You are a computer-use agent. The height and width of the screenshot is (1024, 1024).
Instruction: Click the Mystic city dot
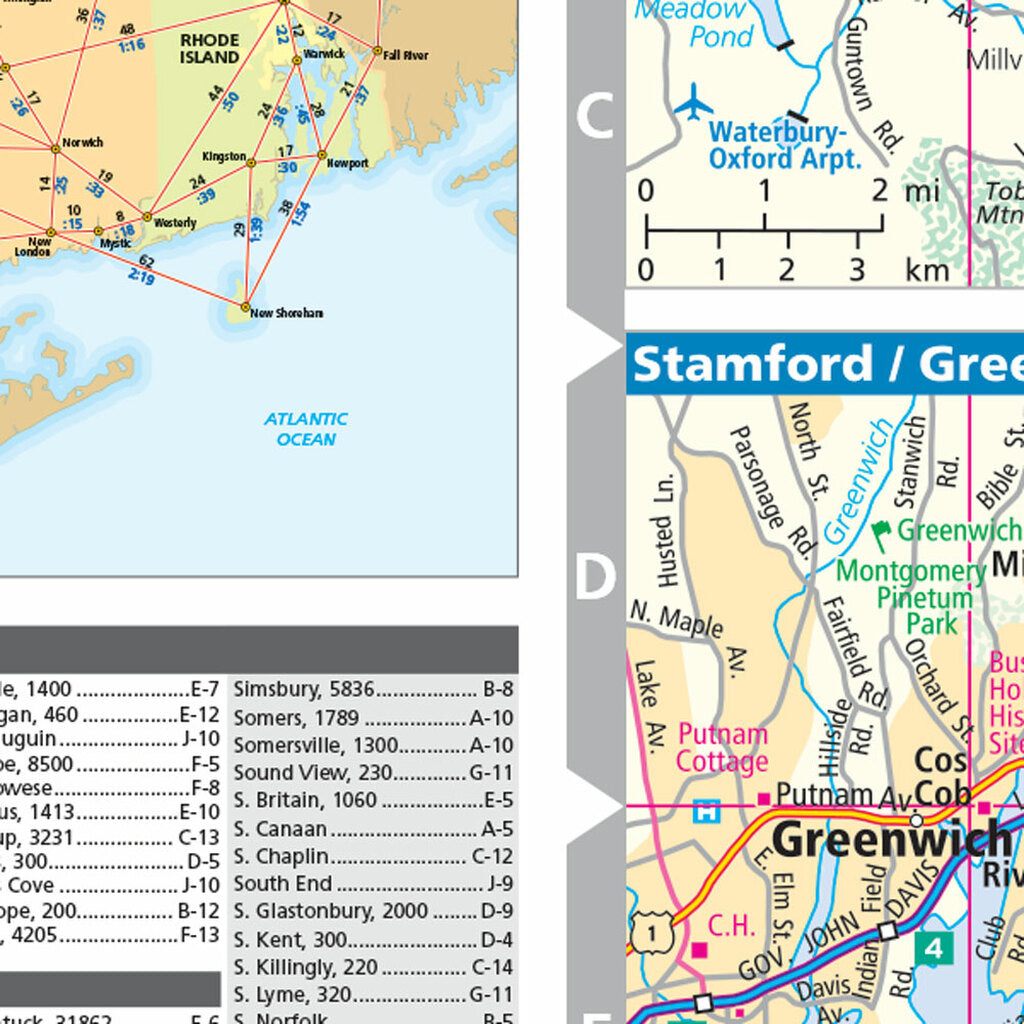[98, 231]
